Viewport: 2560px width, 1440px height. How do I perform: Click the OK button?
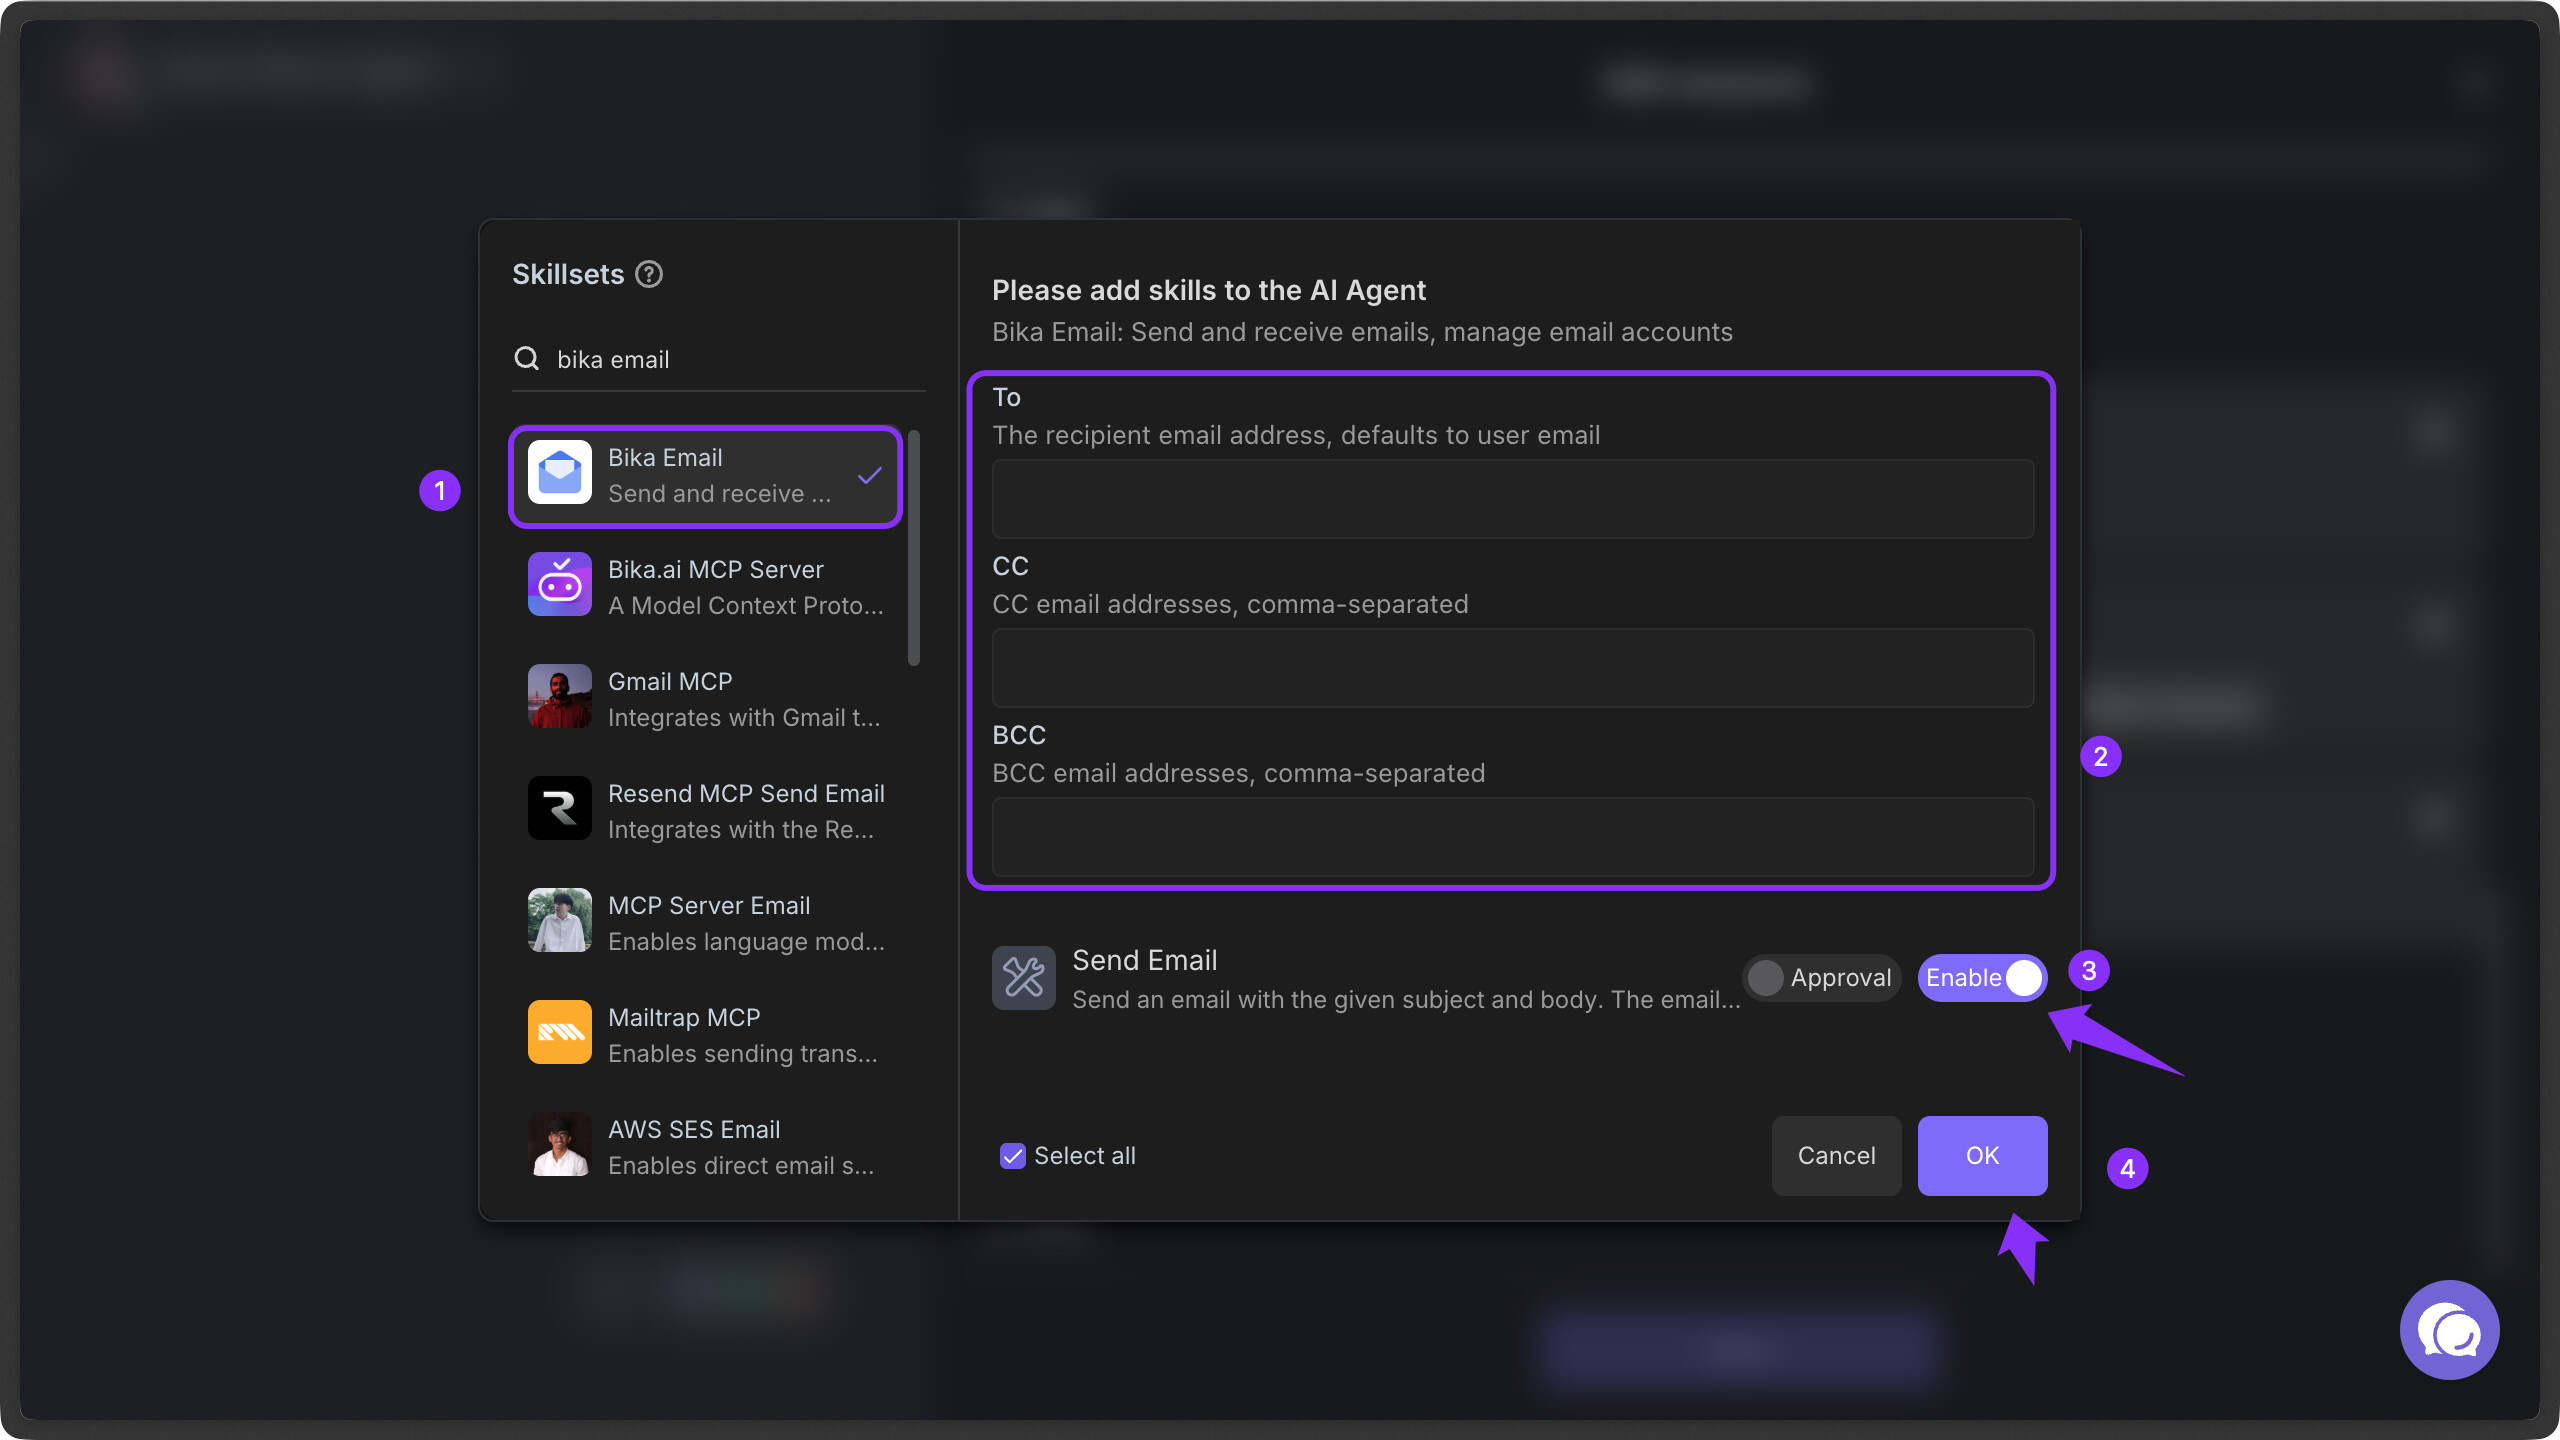[1981, 1156]
